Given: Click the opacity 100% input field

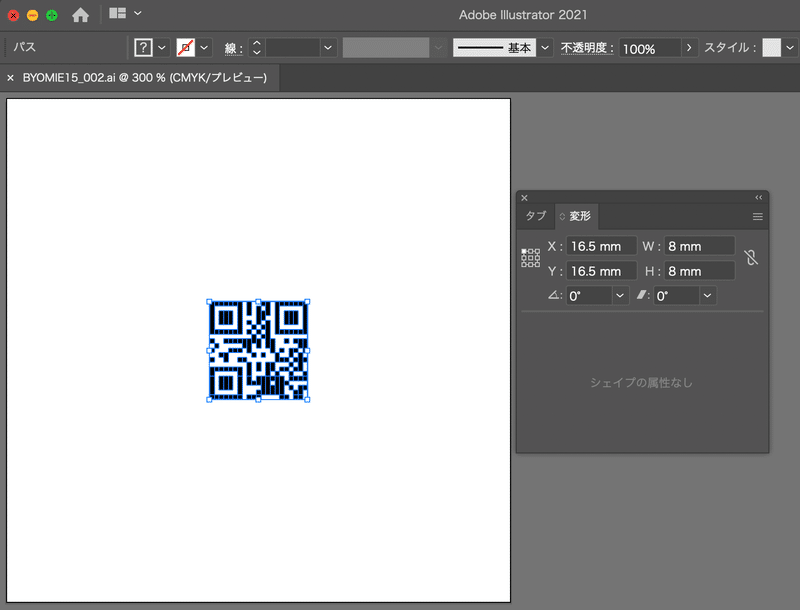Looking at the screenshot, I should [650, 48].
